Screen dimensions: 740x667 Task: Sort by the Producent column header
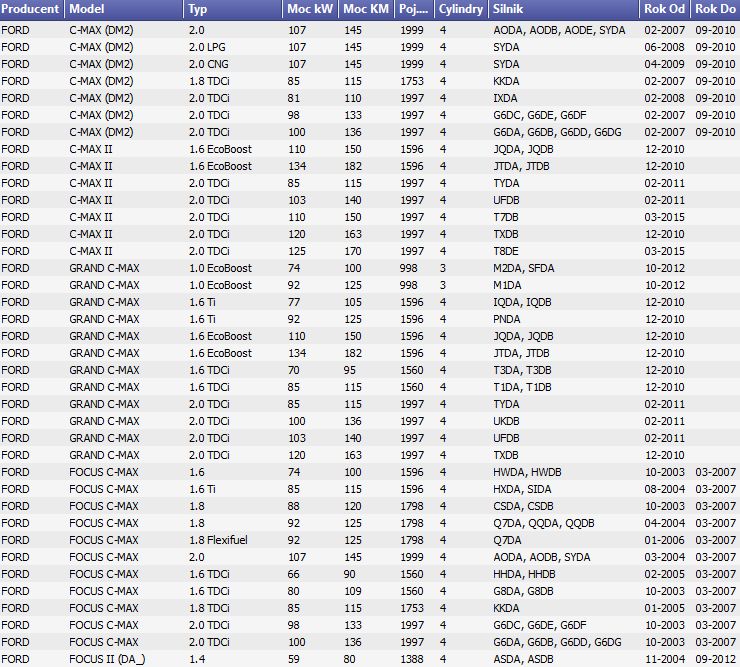(31, 9)
